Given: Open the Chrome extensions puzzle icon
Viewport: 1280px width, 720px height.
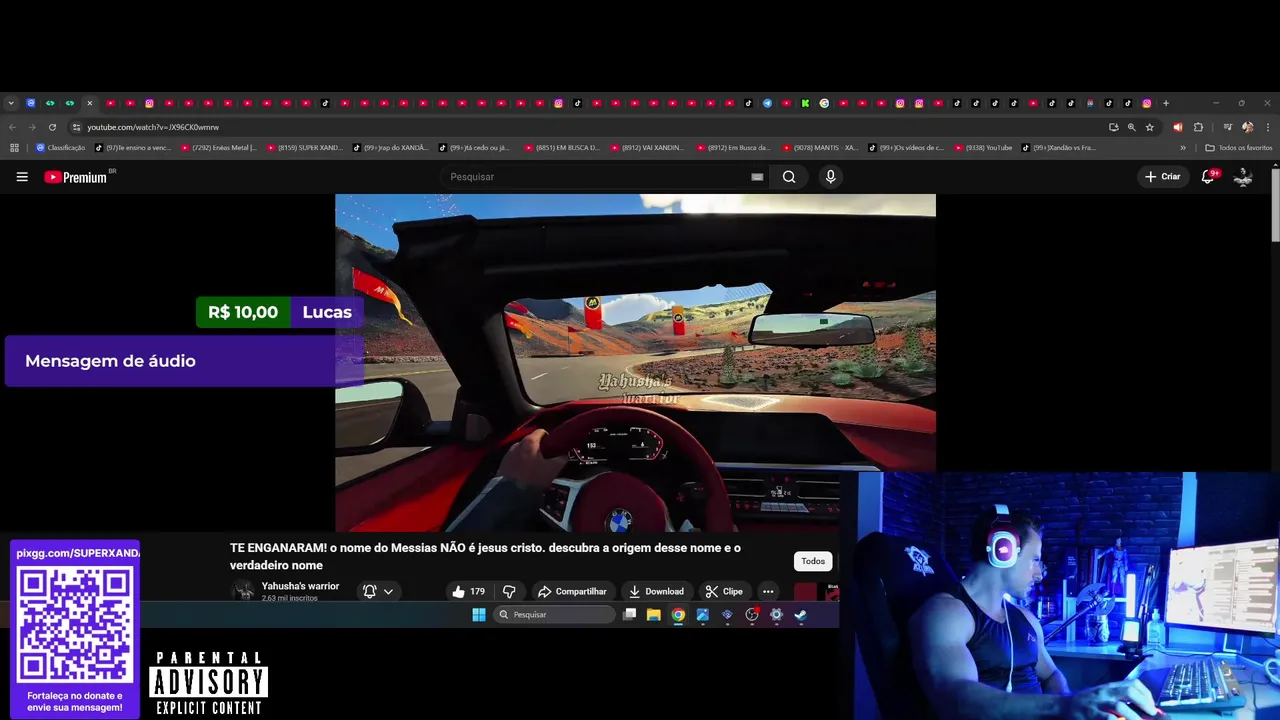Looking at the screenshot, I should click(x=1198, y=127).
